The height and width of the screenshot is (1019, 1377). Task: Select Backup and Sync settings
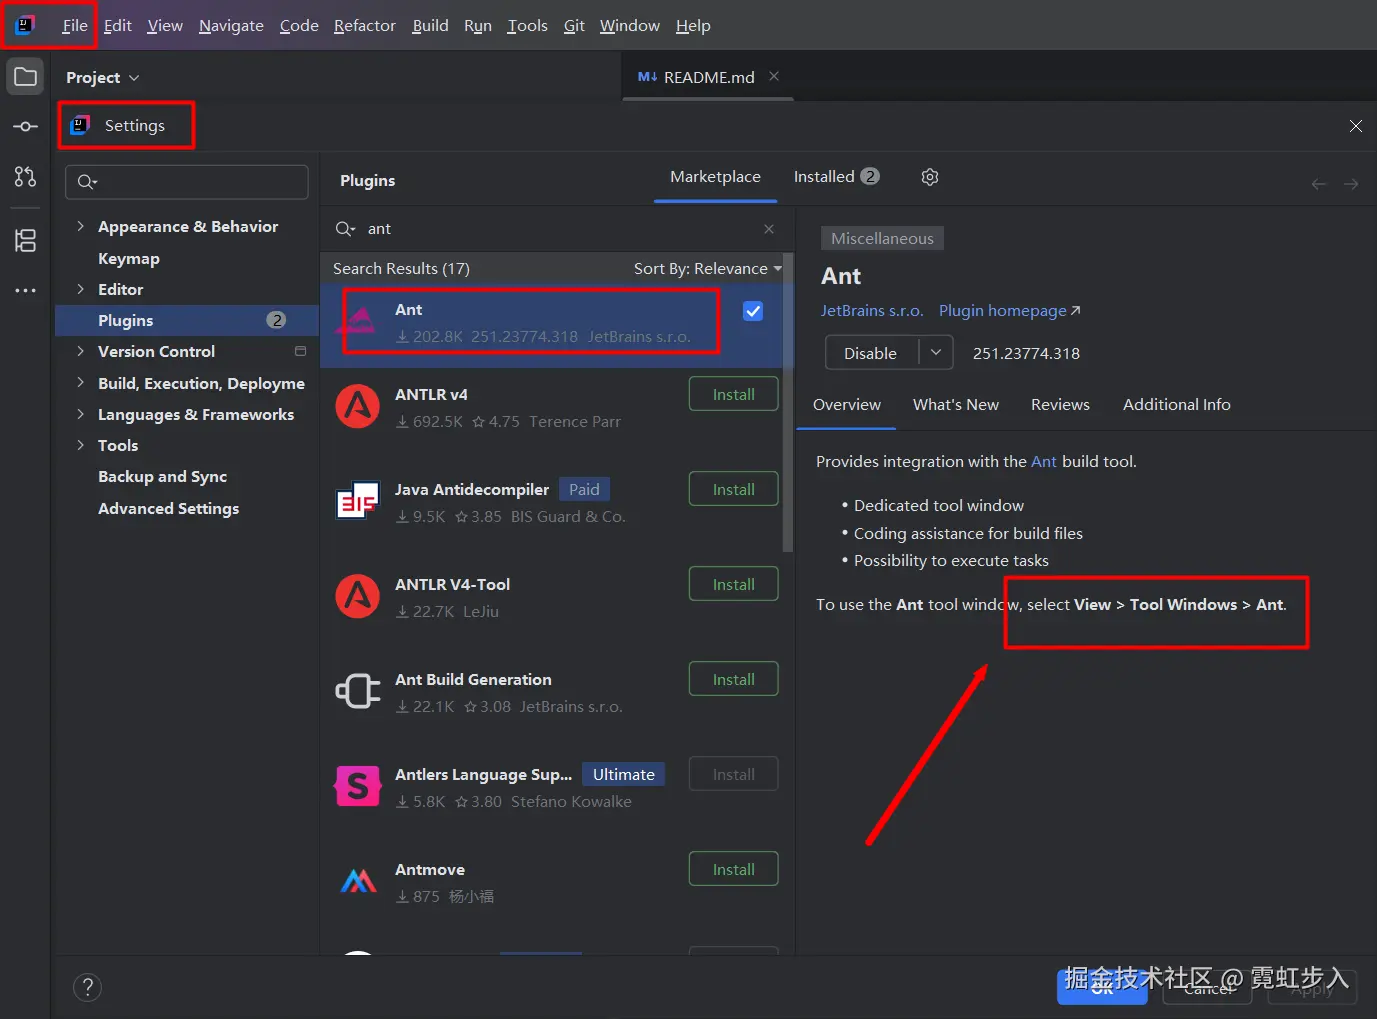pyautogui.click(x=162, y=477)
